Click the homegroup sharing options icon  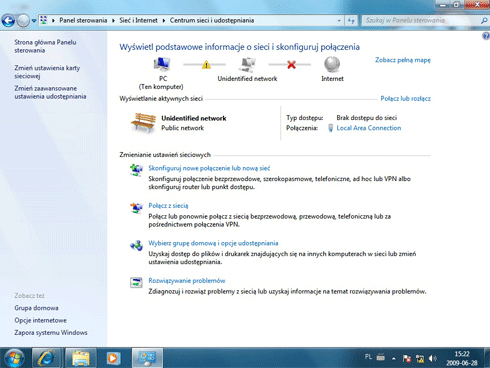pyautogui.click(x=136, y=245)
